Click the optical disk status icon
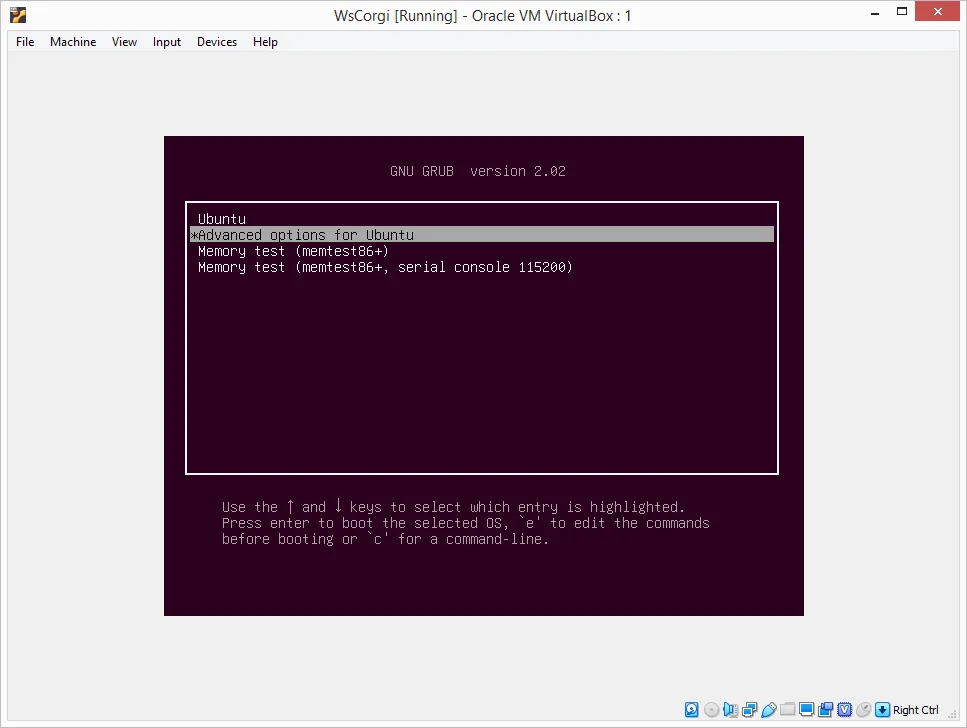This screenshot has width=967, height=728. tap(711, 709)
